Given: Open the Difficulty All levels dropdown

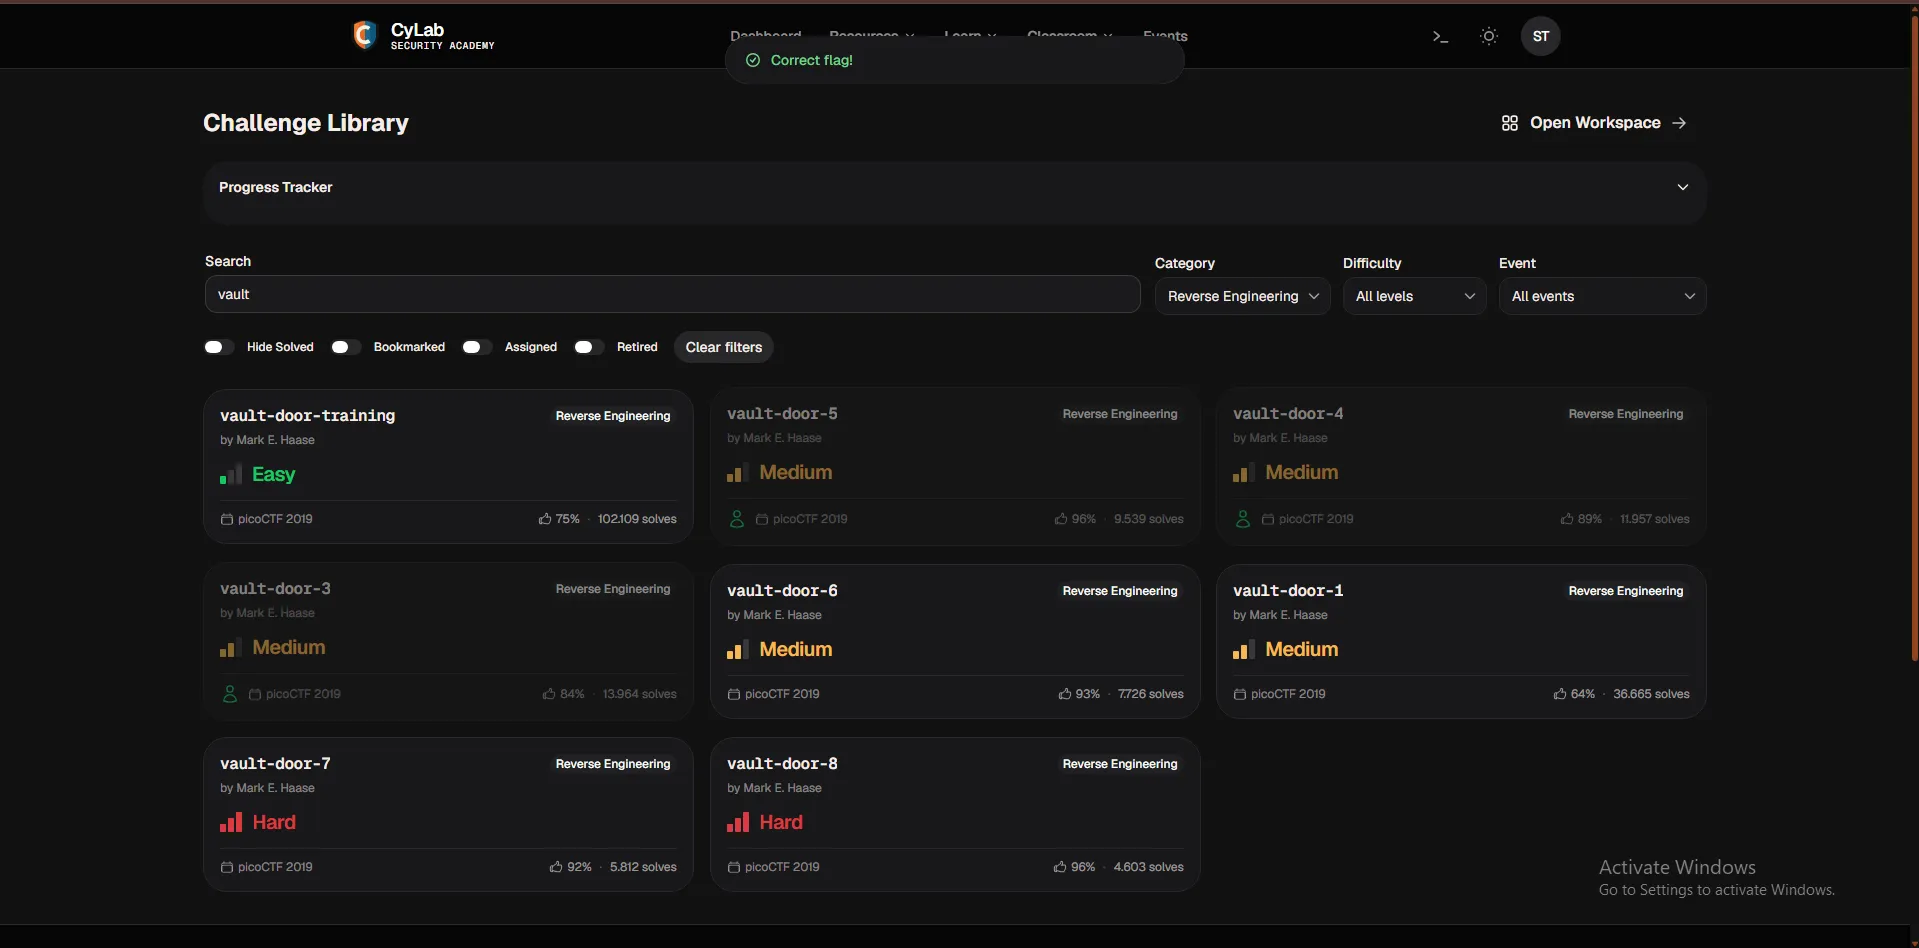Looking at the screenshot, I should (1414, 296).
